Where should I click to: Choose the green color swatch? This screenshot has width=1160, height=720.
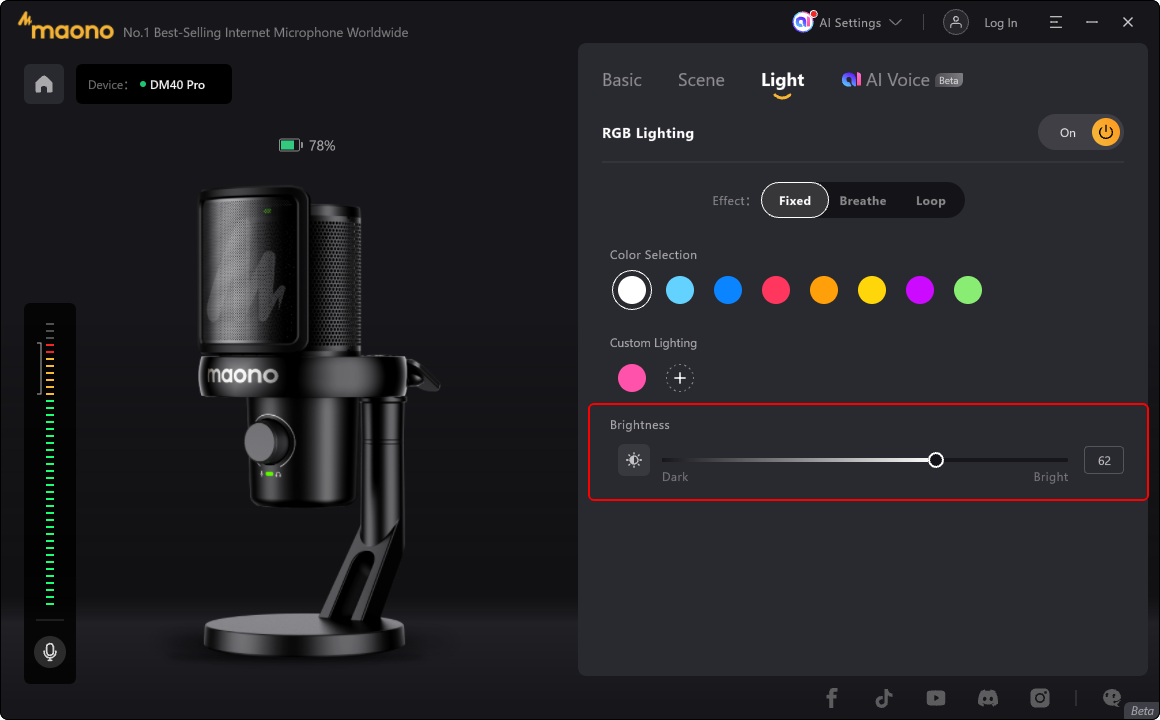tap(968, 290)
